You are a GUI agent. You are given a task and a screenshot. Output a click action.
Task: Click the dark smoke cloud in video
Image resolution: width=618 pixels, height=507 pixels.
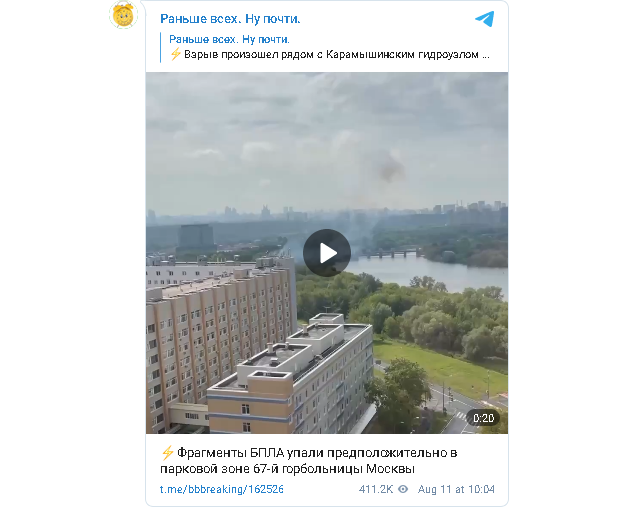point(389,169)
